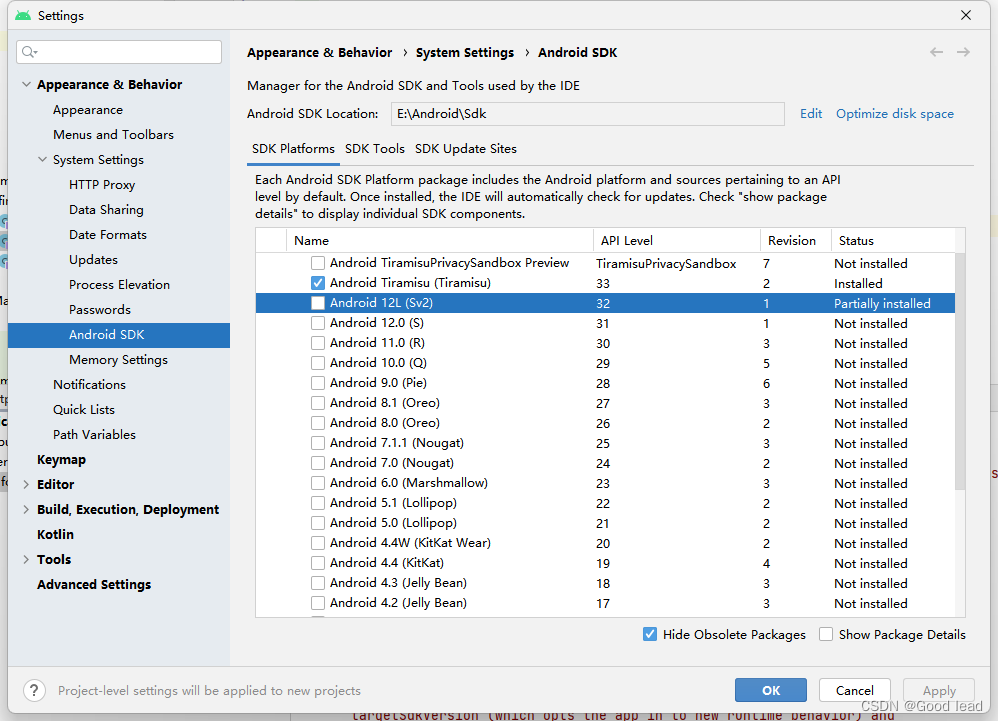Open Path Variables settings

(x=94, y=435)
